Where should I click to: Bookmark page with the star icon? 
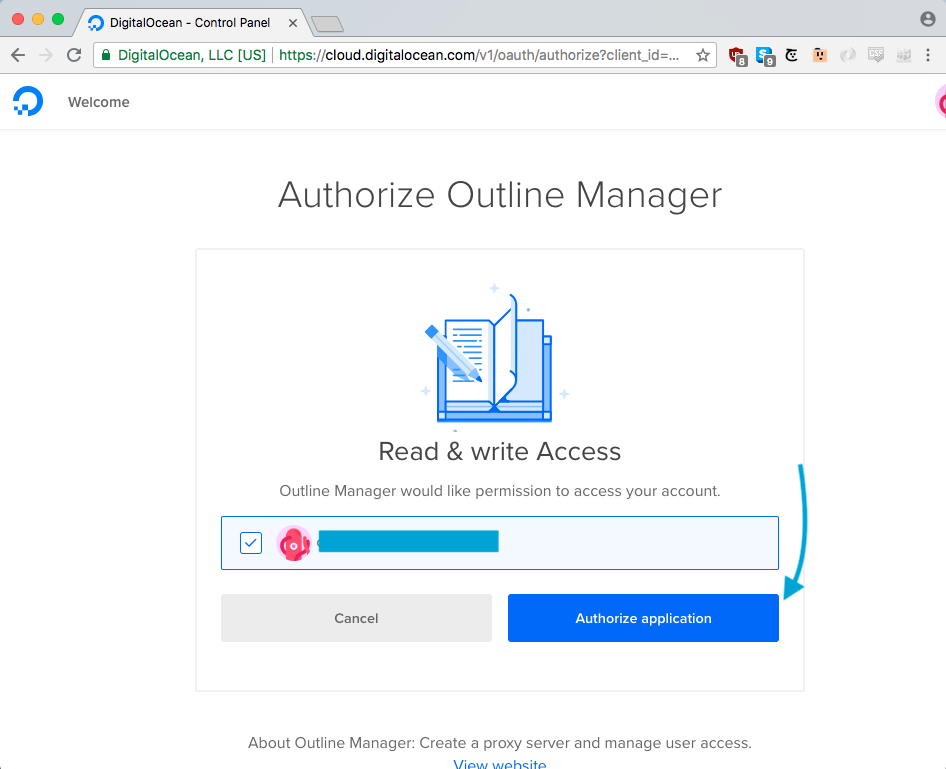tap(702, 55)
